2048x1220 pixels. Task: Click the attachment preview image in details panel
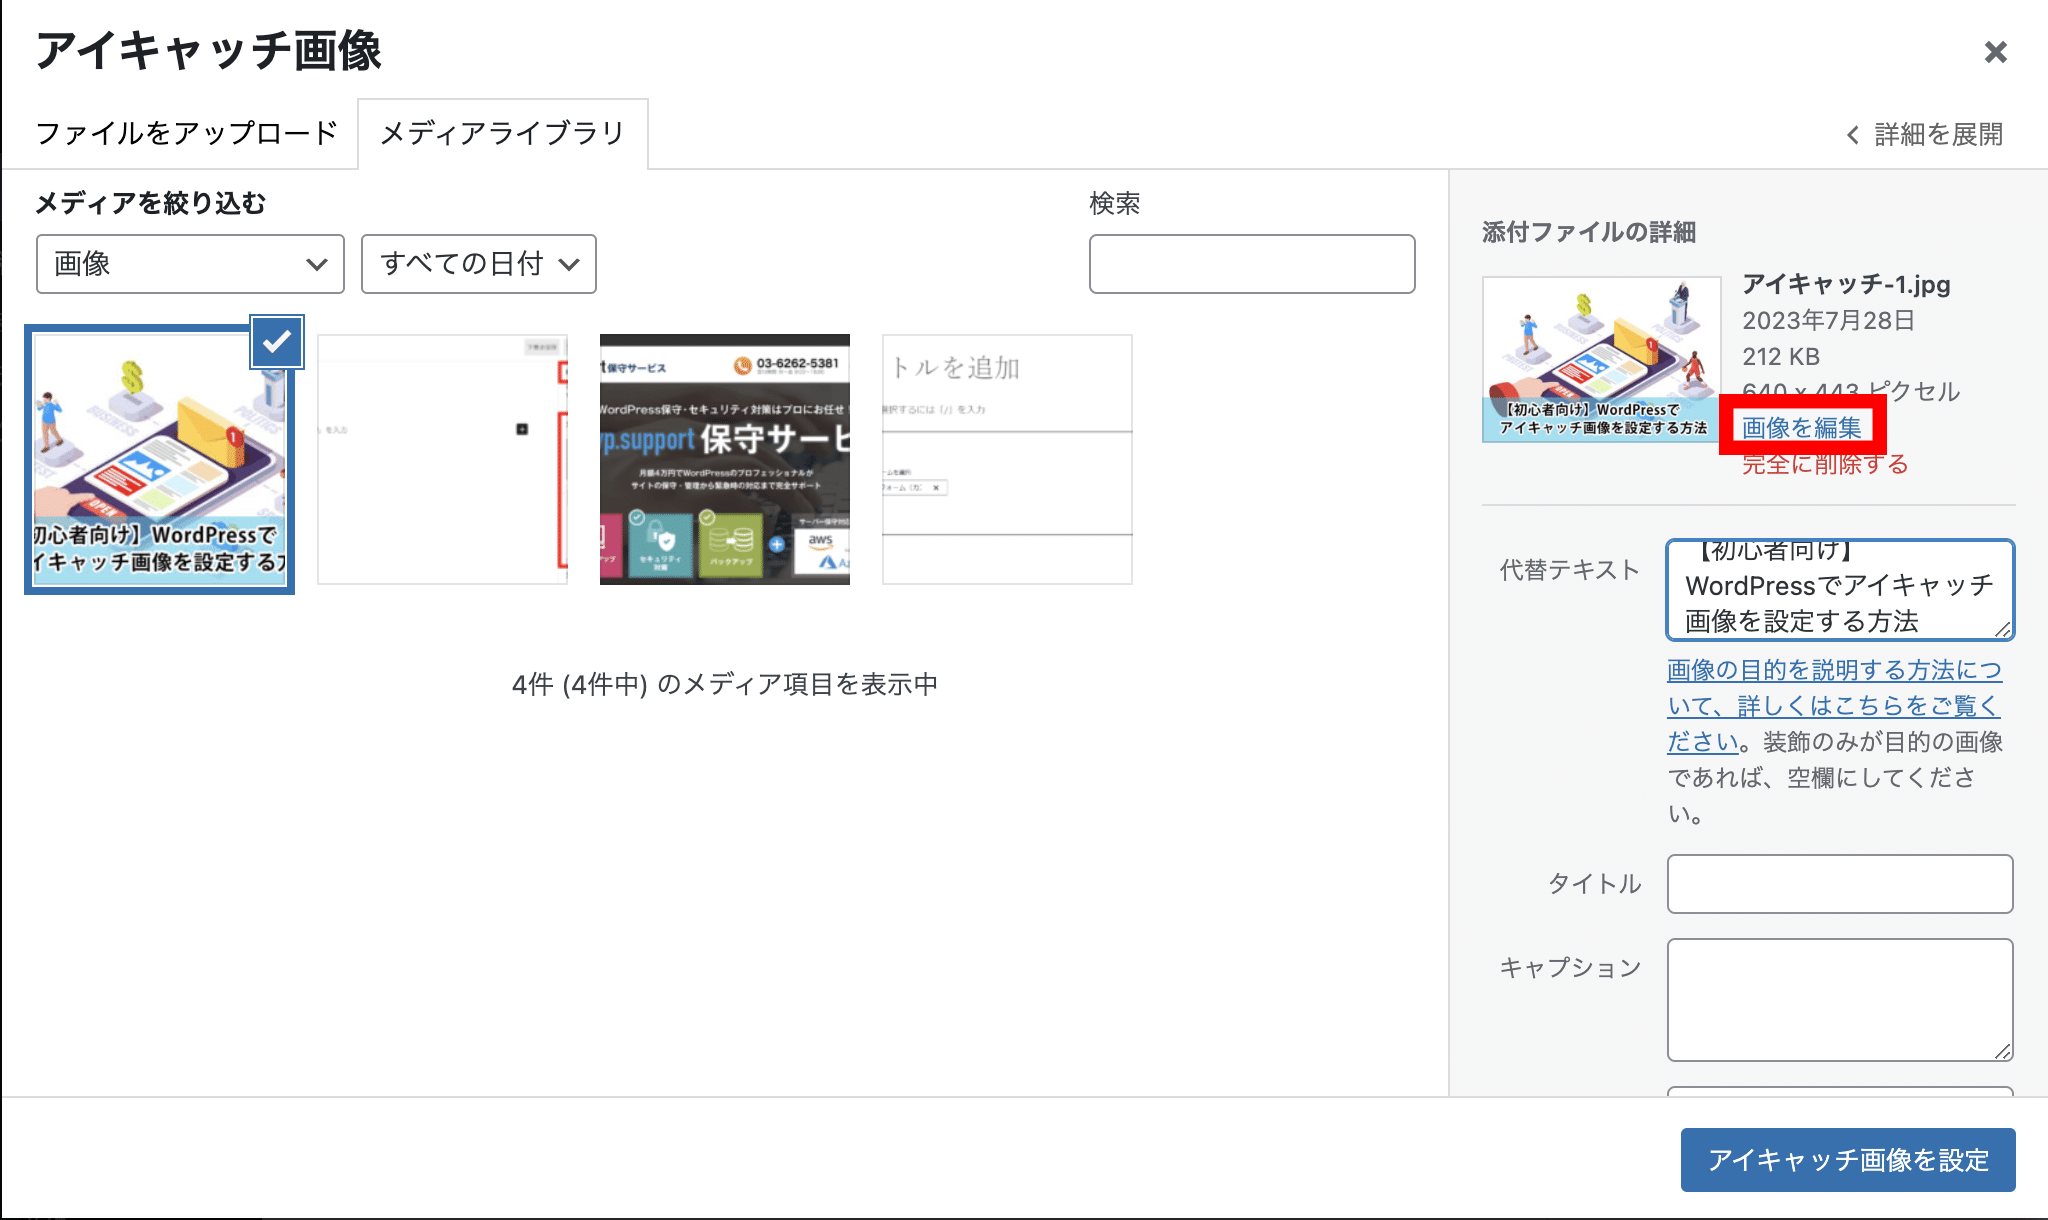coord(1600,359)
